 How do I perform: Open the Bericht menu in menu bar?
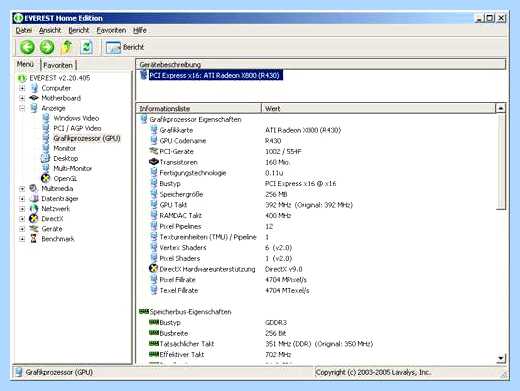click(79, 30)
